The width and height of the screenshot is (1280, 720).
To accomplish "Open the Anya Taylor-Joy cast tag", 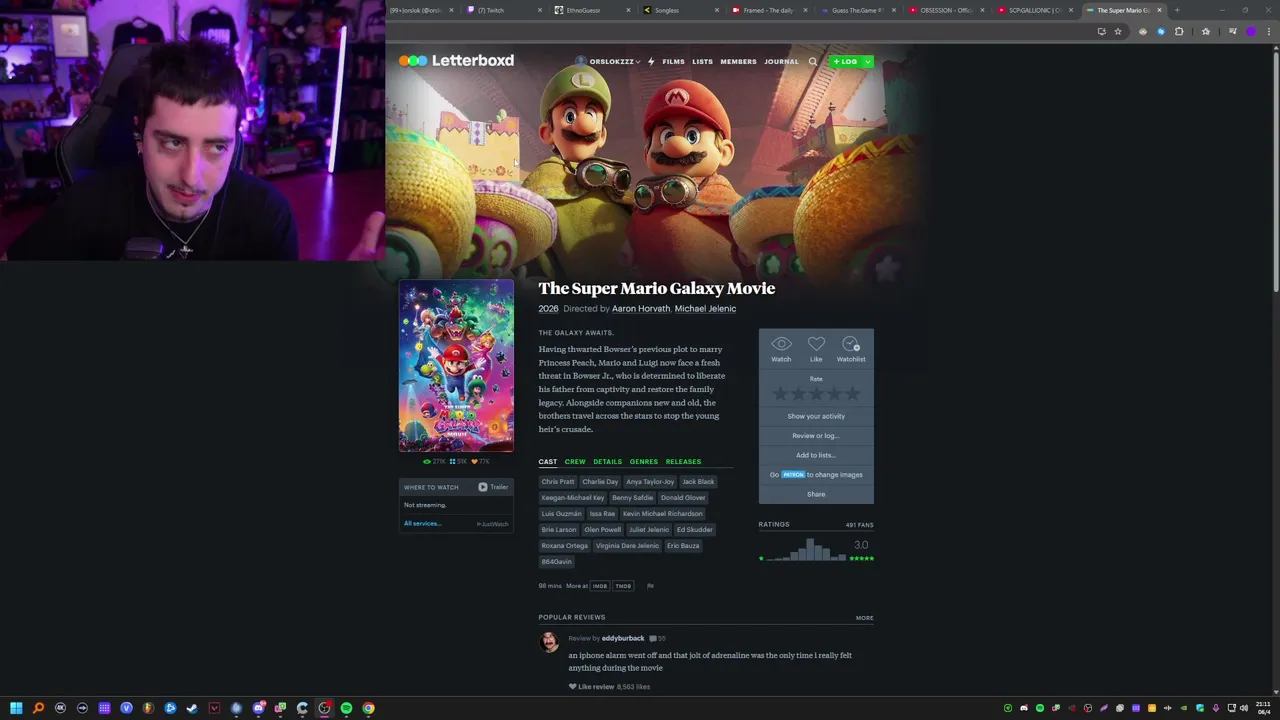I will coord(650,482).
